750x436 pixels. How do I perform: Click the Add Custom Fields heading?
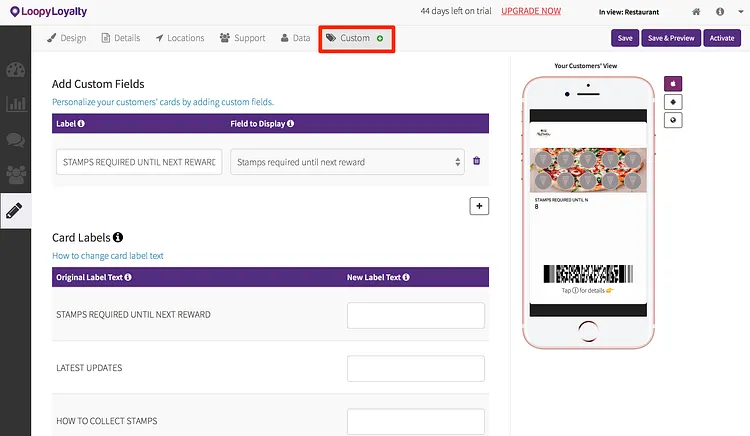tap(98, 84)
